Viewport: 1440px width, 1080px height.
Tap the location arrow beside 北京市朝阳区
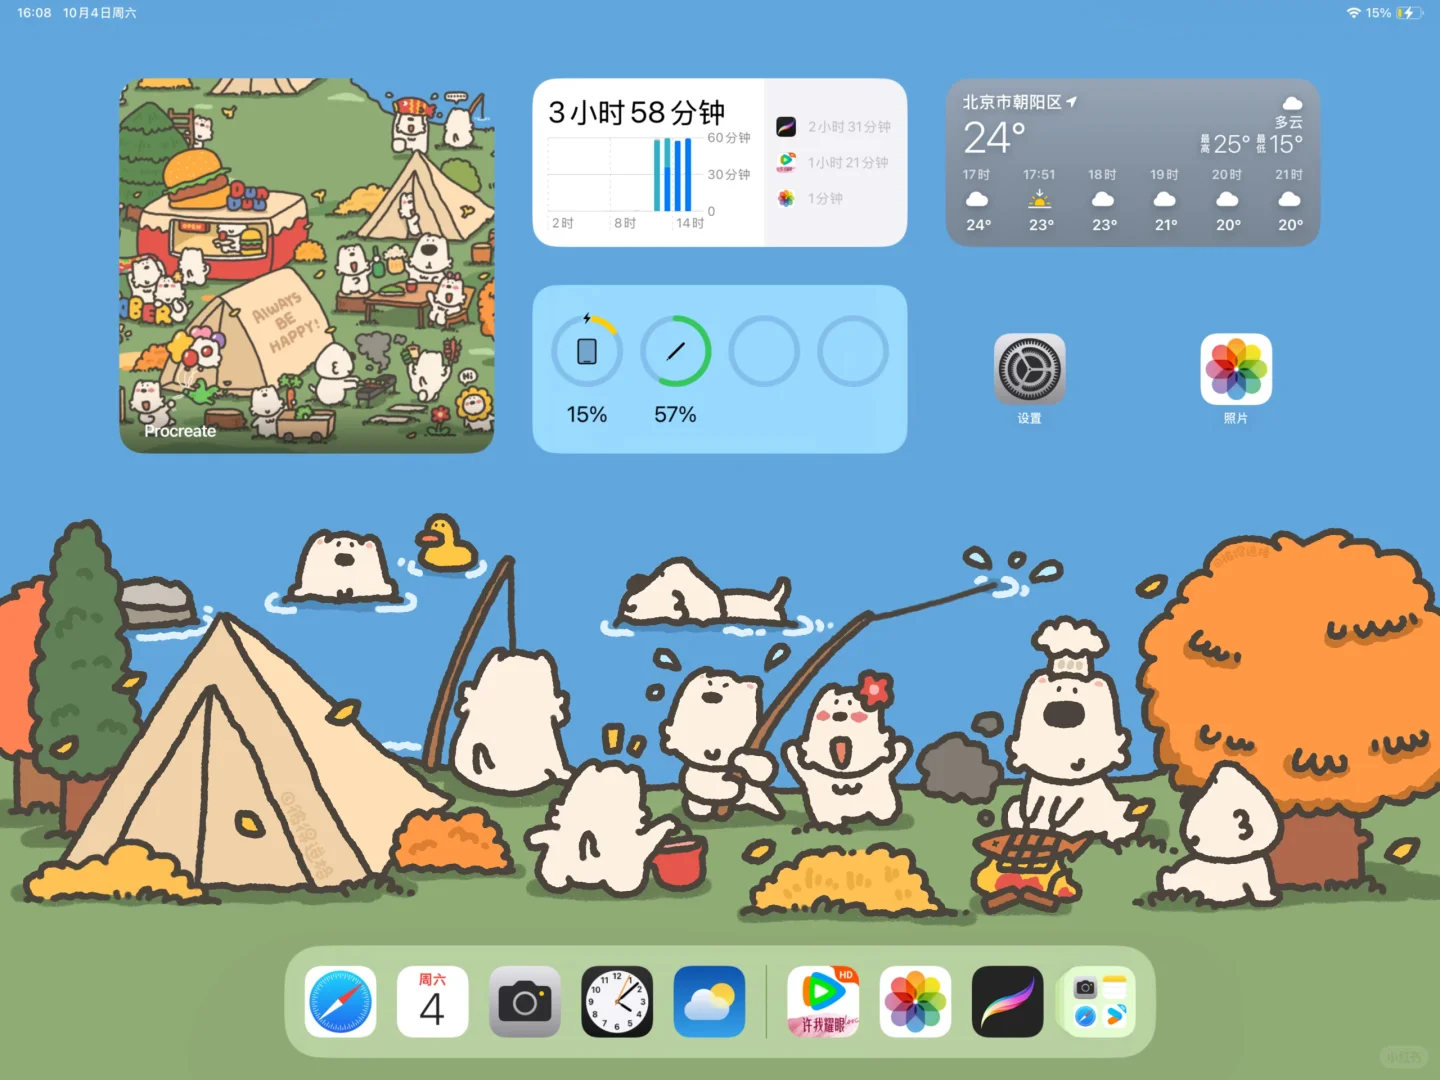1072,102
